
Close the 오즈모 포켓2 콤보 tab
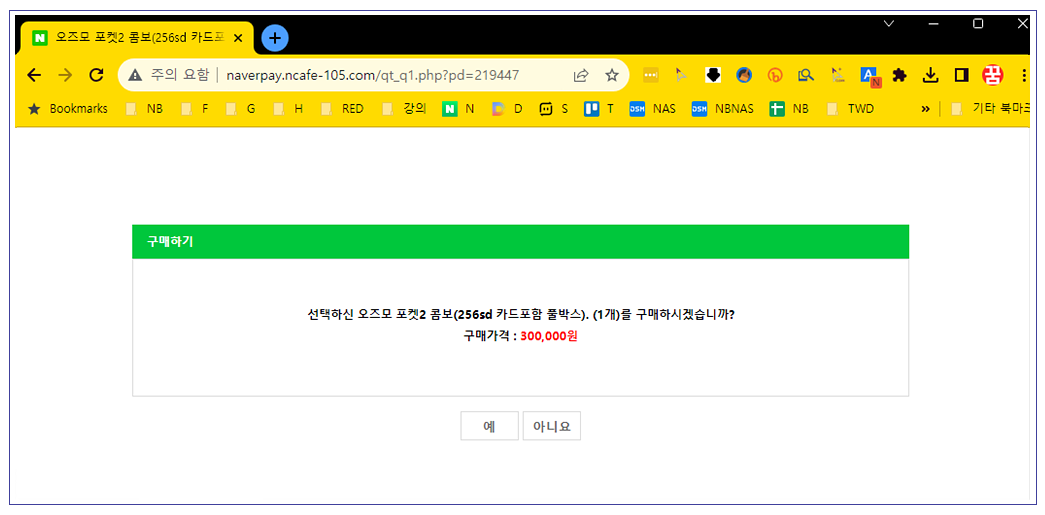[238, 38]
